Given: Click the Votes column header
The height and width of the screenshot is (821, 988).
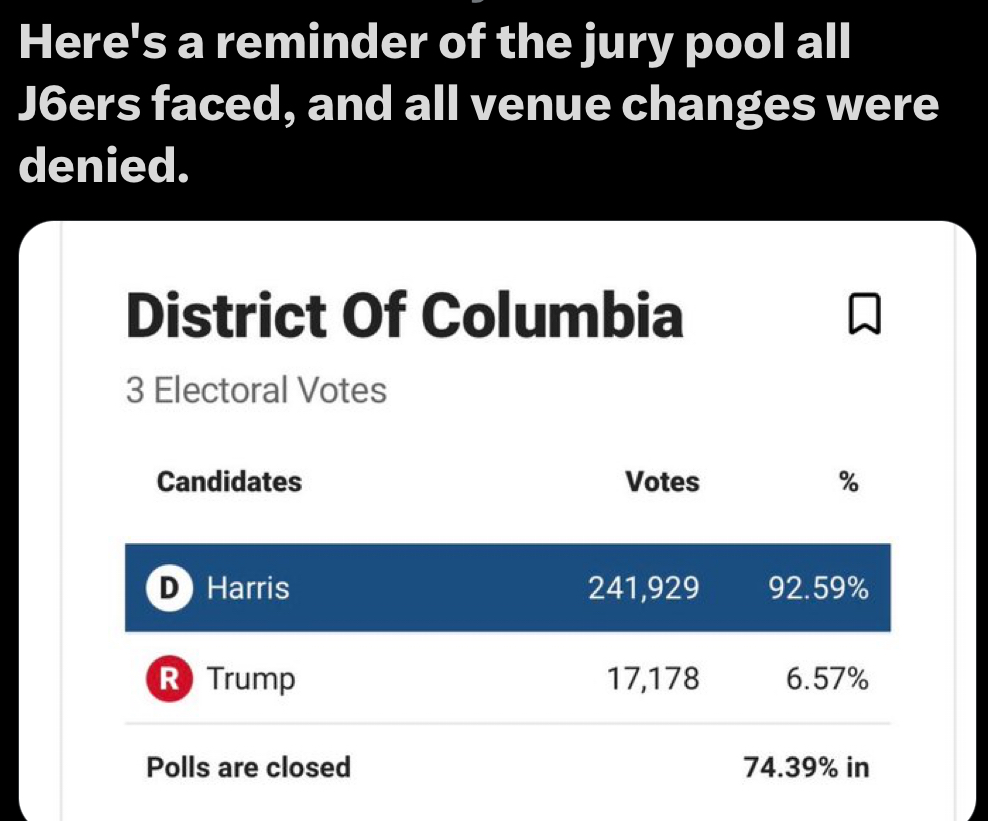Looking at the screenshot, I should pos(662,481).
